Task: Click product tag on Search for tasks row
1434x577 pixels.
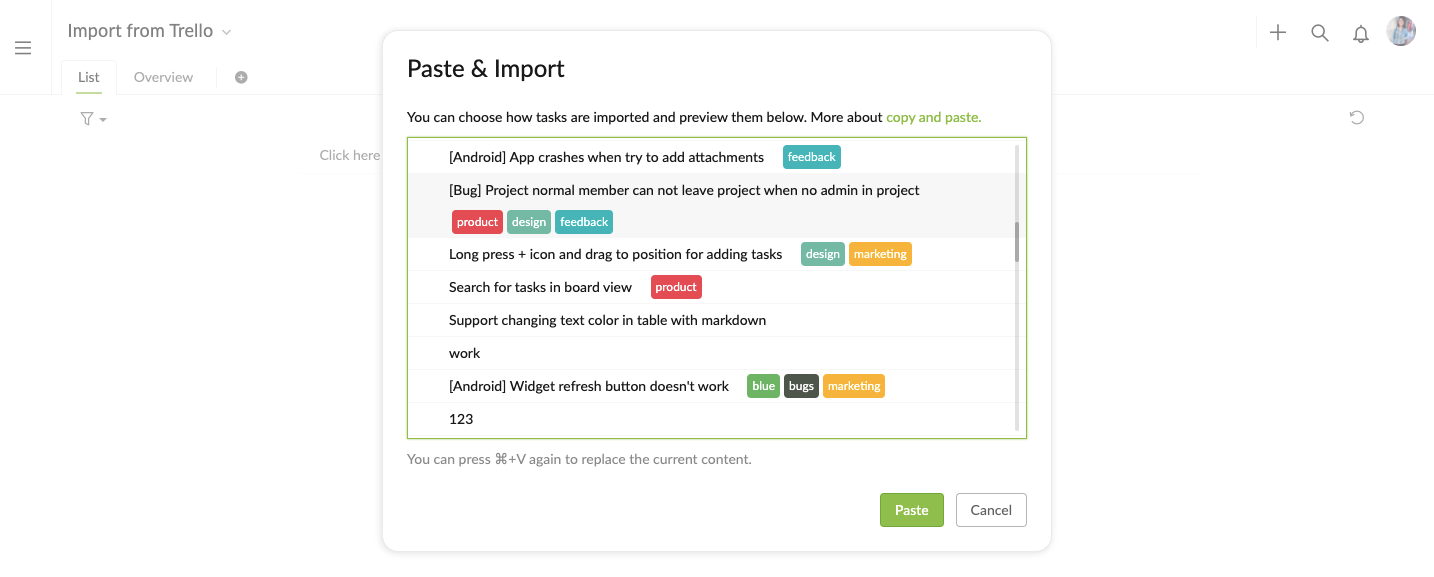Action: [676, 287]
